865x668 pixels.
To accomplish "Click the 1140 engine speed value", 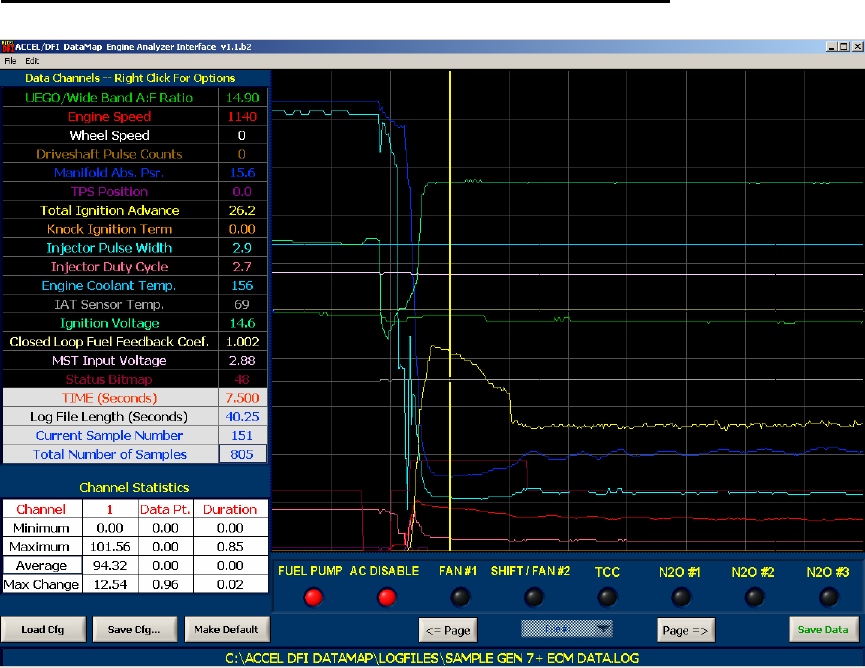I will click(x=243, y=116).
